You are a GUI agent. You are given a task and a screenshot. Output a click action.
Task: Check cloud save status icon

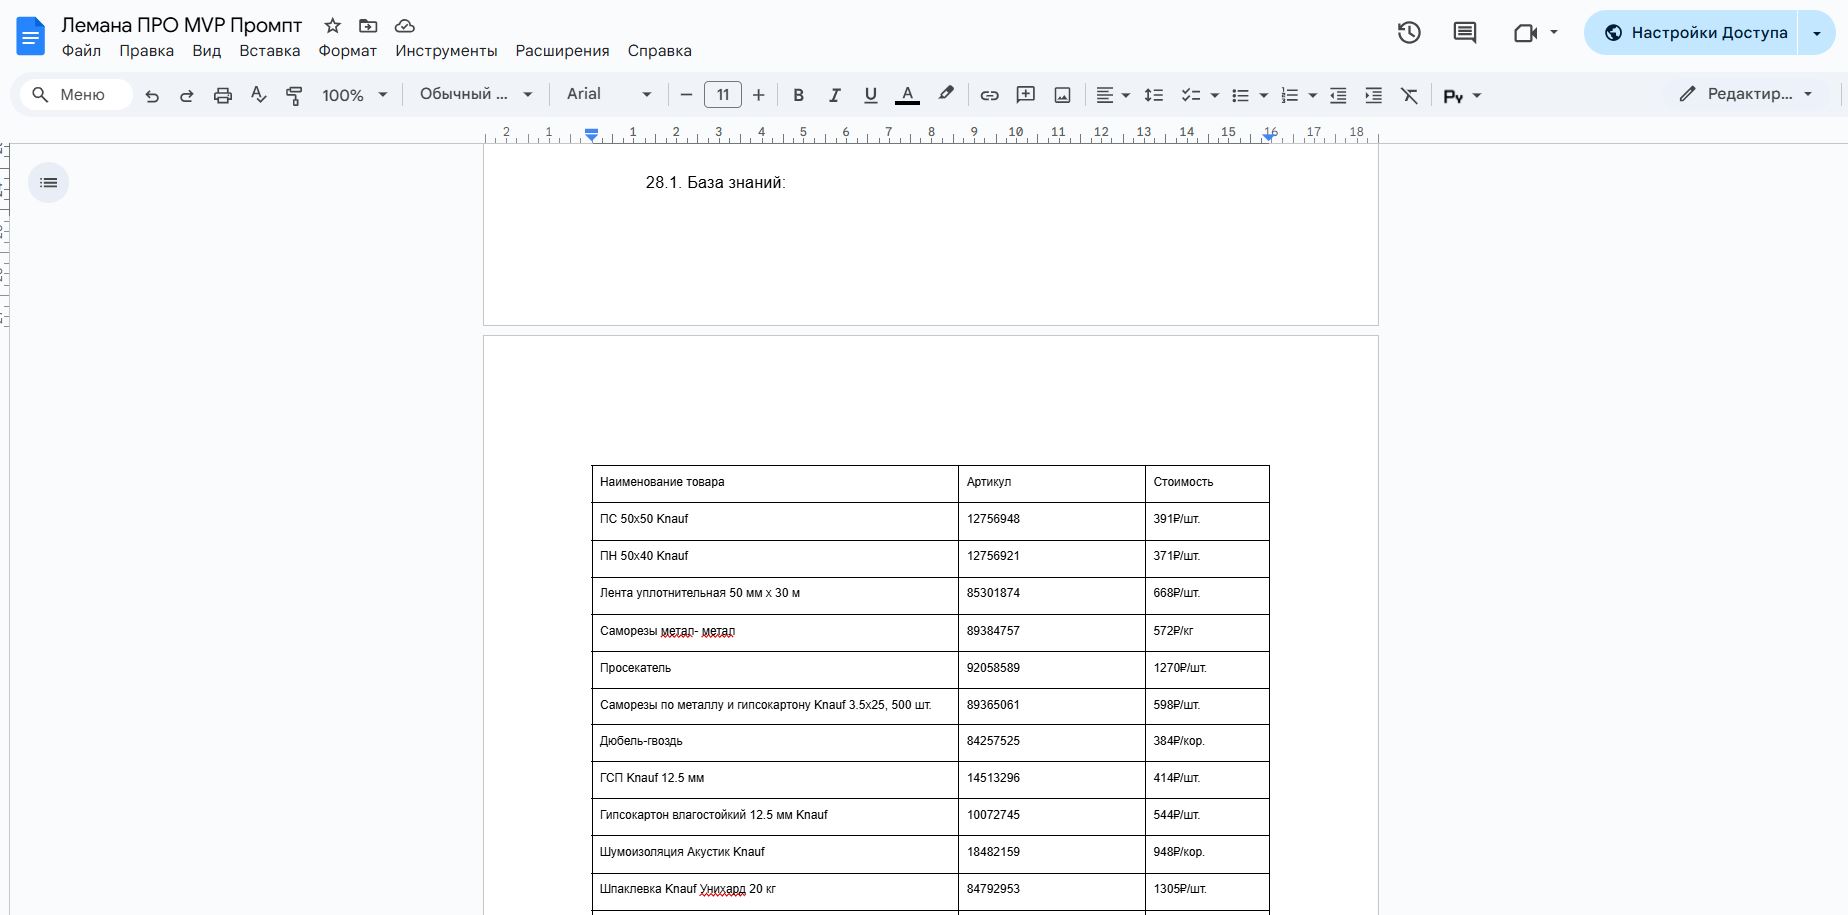pyautogui.click(x=404, y=26)
